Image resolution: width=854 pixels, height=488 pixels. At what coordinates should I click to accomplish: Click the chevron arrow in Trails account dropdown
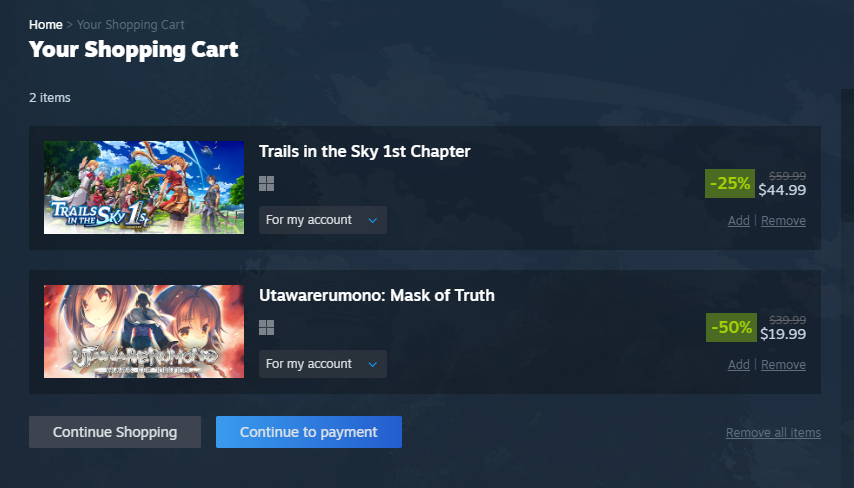pyautogui.click(x=373, y=221)
